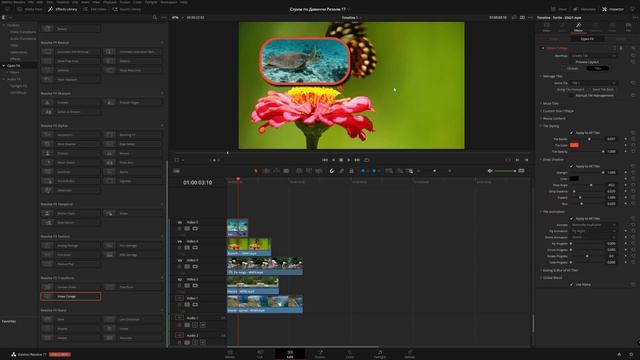Select the turtle clip on Video 5
Image resolution: width=640 pixels, height=360 pixels.
[238, 227]
